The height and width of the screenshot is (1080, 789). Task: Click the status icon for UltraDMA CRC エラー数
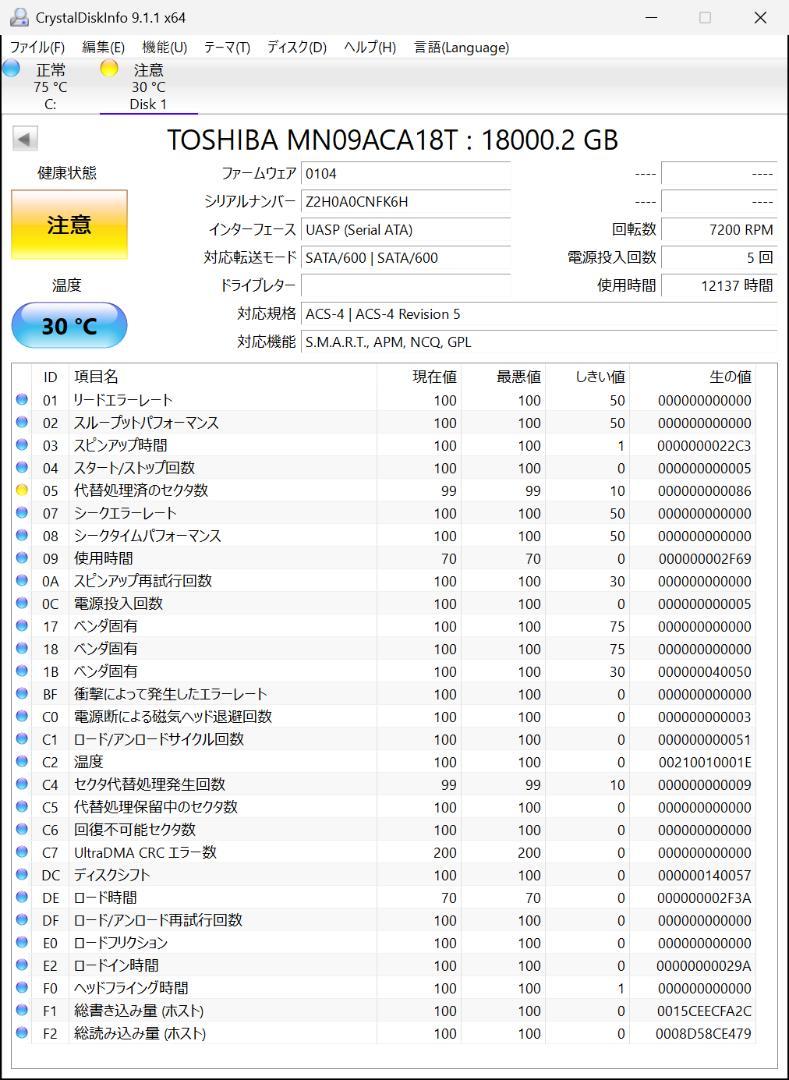[x=22, y=852]
